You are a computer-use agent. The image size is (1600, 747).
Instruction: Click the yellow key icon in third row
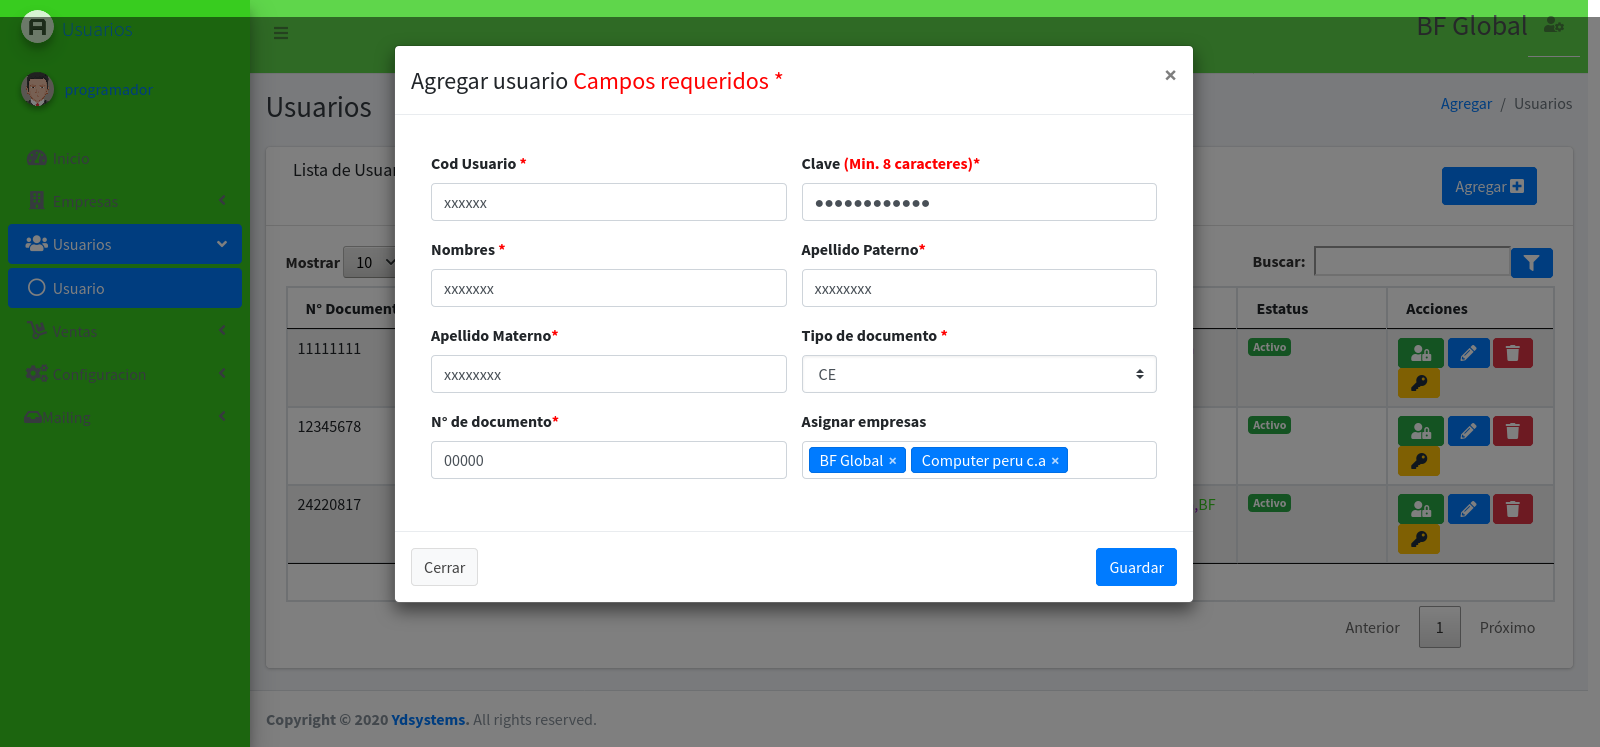pyautogui.click(x=1418, y=539)
